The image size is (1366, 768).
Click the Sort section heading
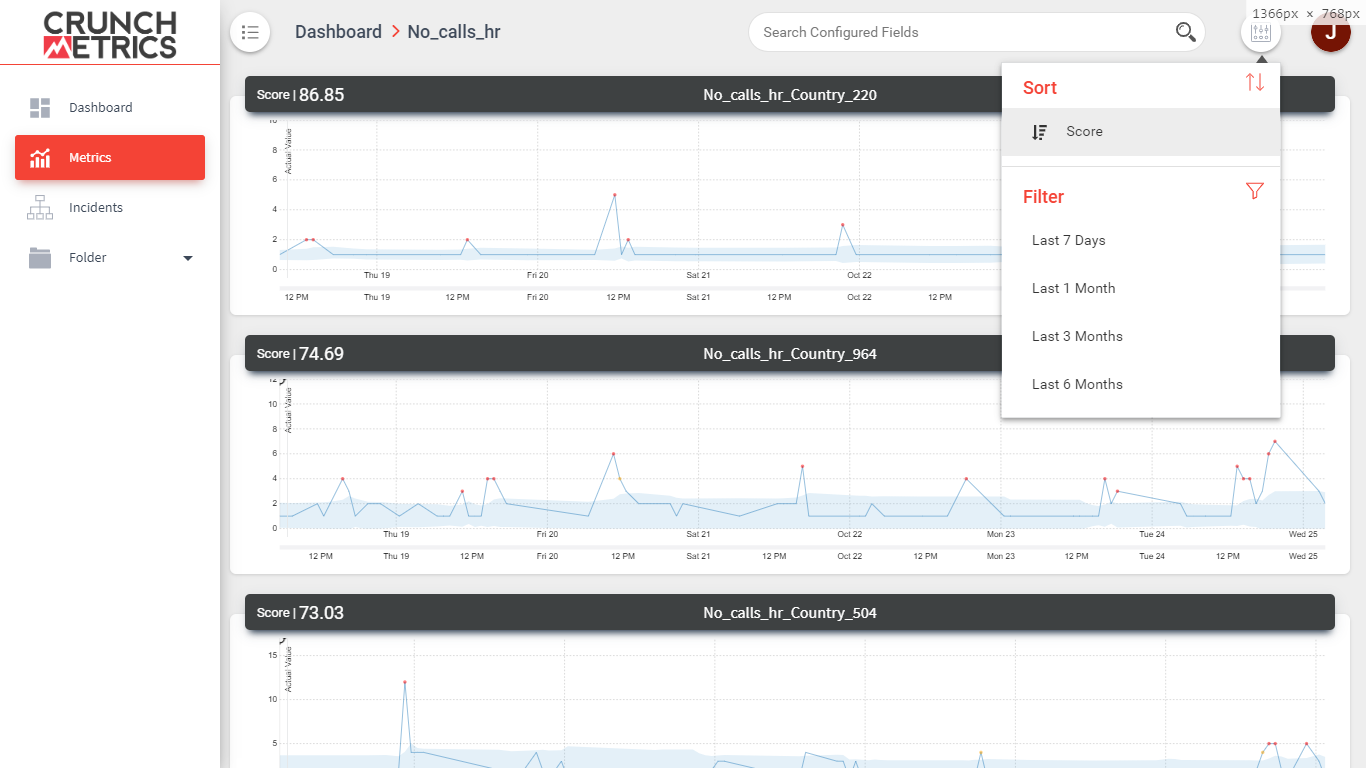1040,87
